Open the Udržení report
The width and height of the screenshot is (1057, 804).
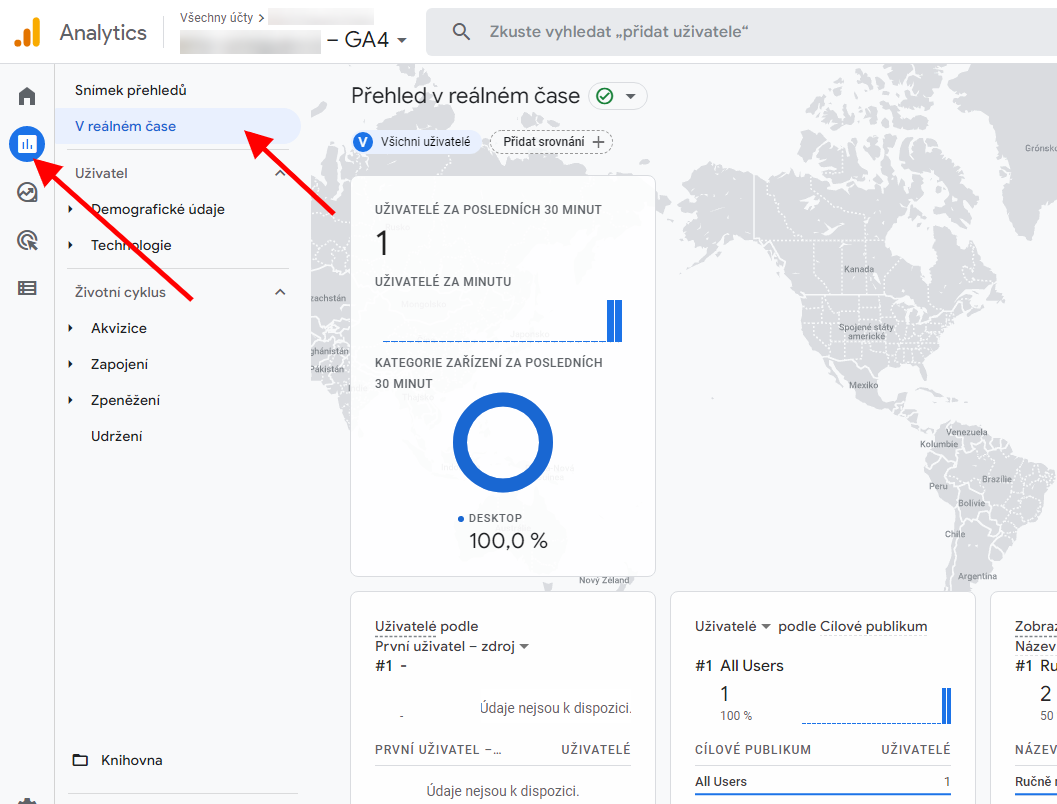(116, 436)
